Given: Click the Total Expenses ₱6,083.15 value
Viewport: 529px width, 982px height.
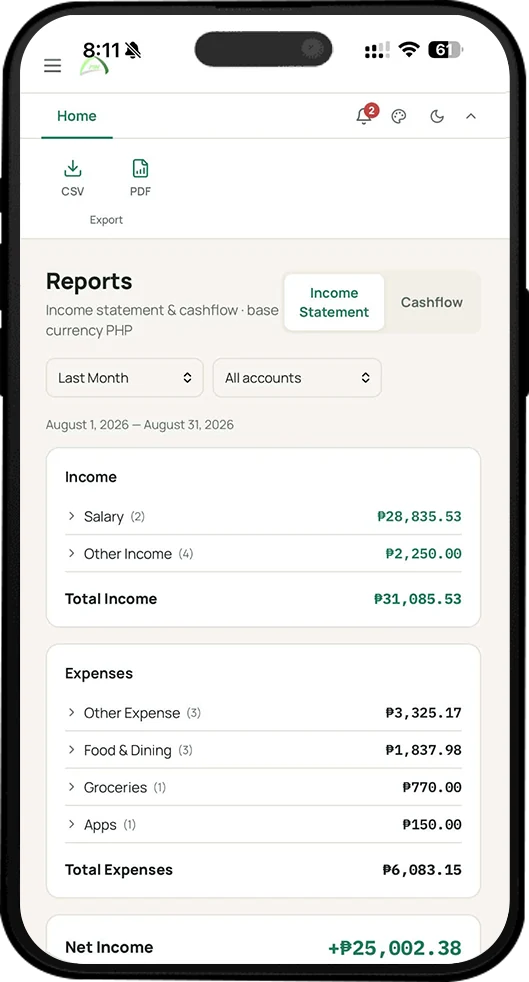Looking at the screenshot, I should pyautogui.click(x=422, y=870).
